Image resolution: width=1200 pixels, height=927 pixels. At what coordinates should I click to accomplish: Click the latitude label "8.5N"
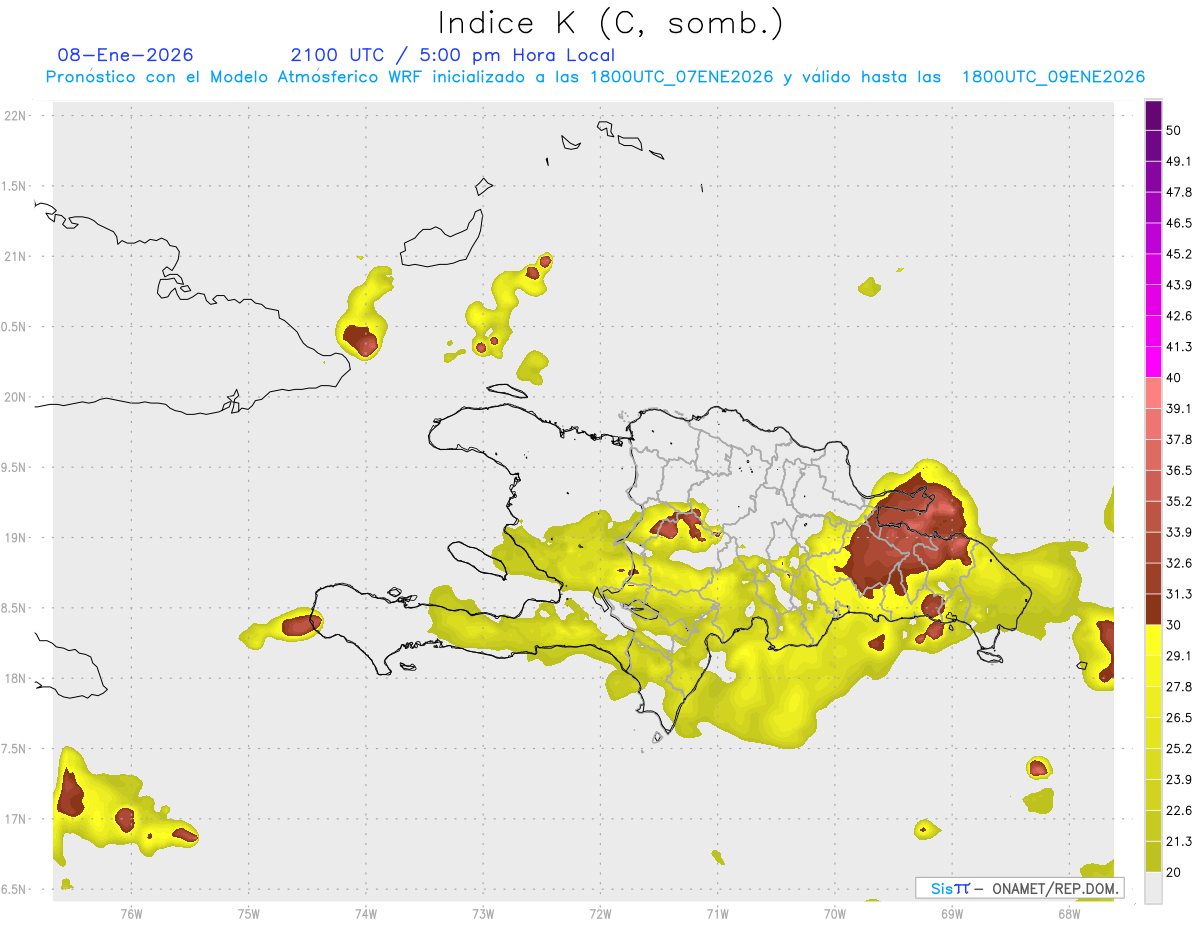15,608
